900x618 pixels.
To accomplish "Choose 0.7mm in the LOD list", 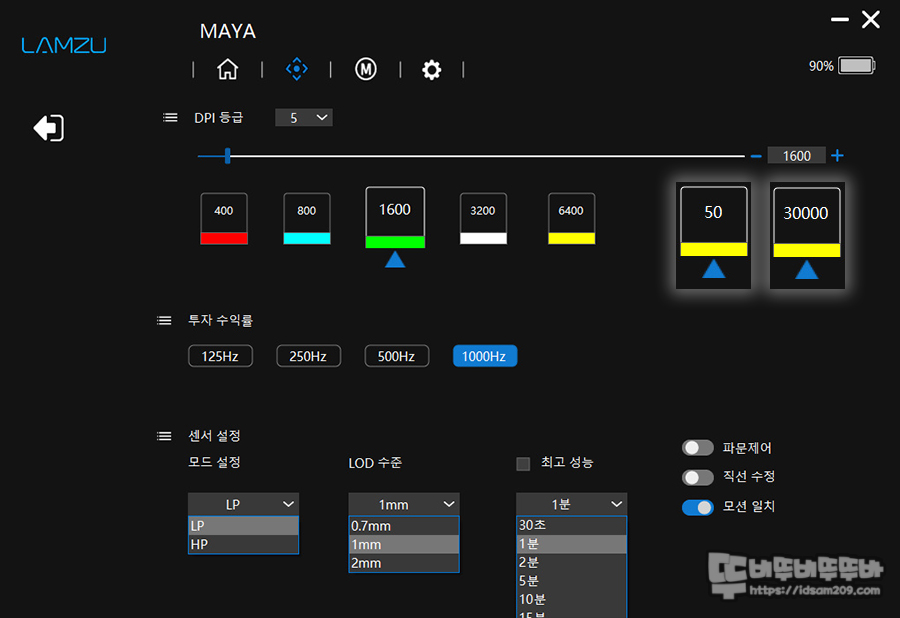I will click(404, 526).
